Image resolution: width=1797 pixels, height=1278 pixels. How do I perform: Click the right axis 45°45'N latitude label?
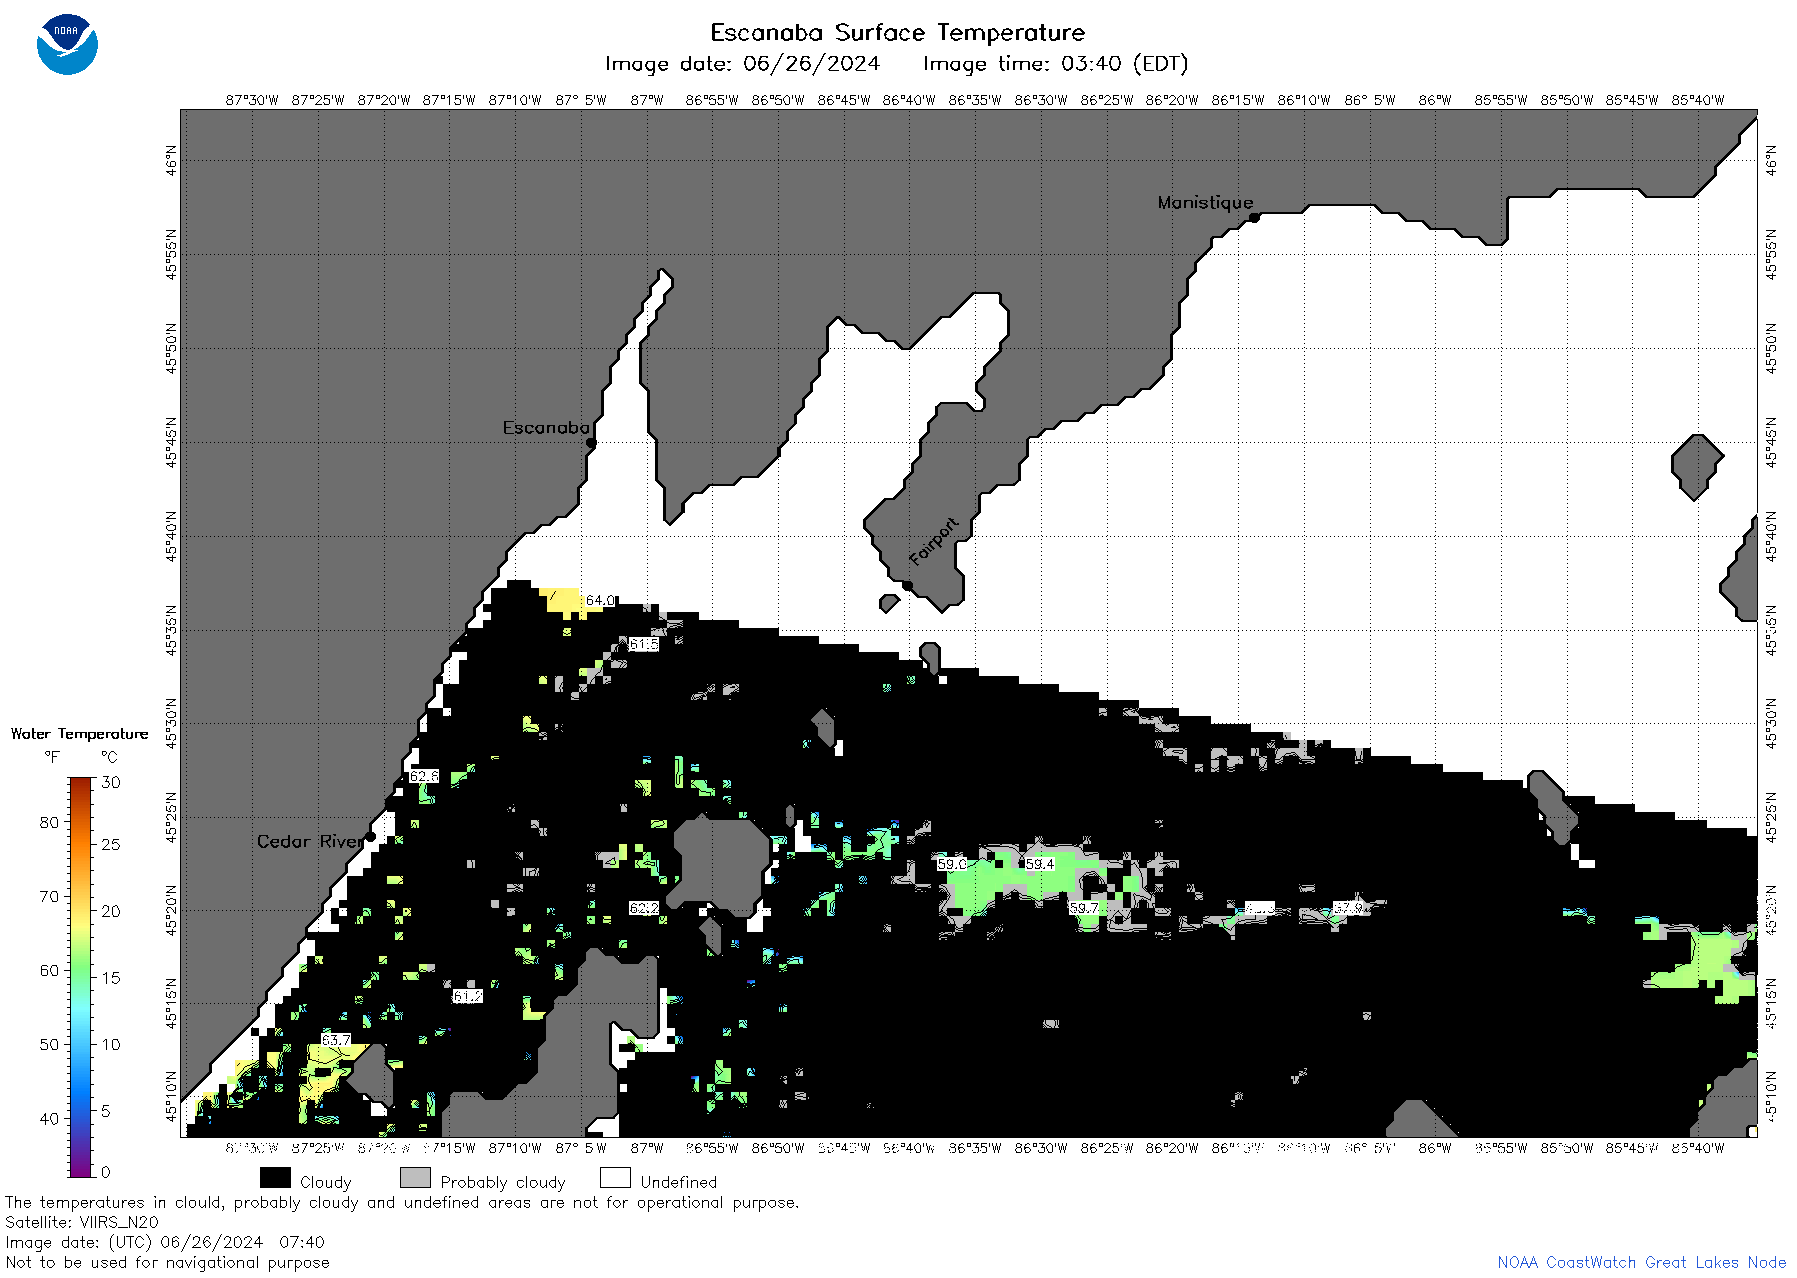1771,442
